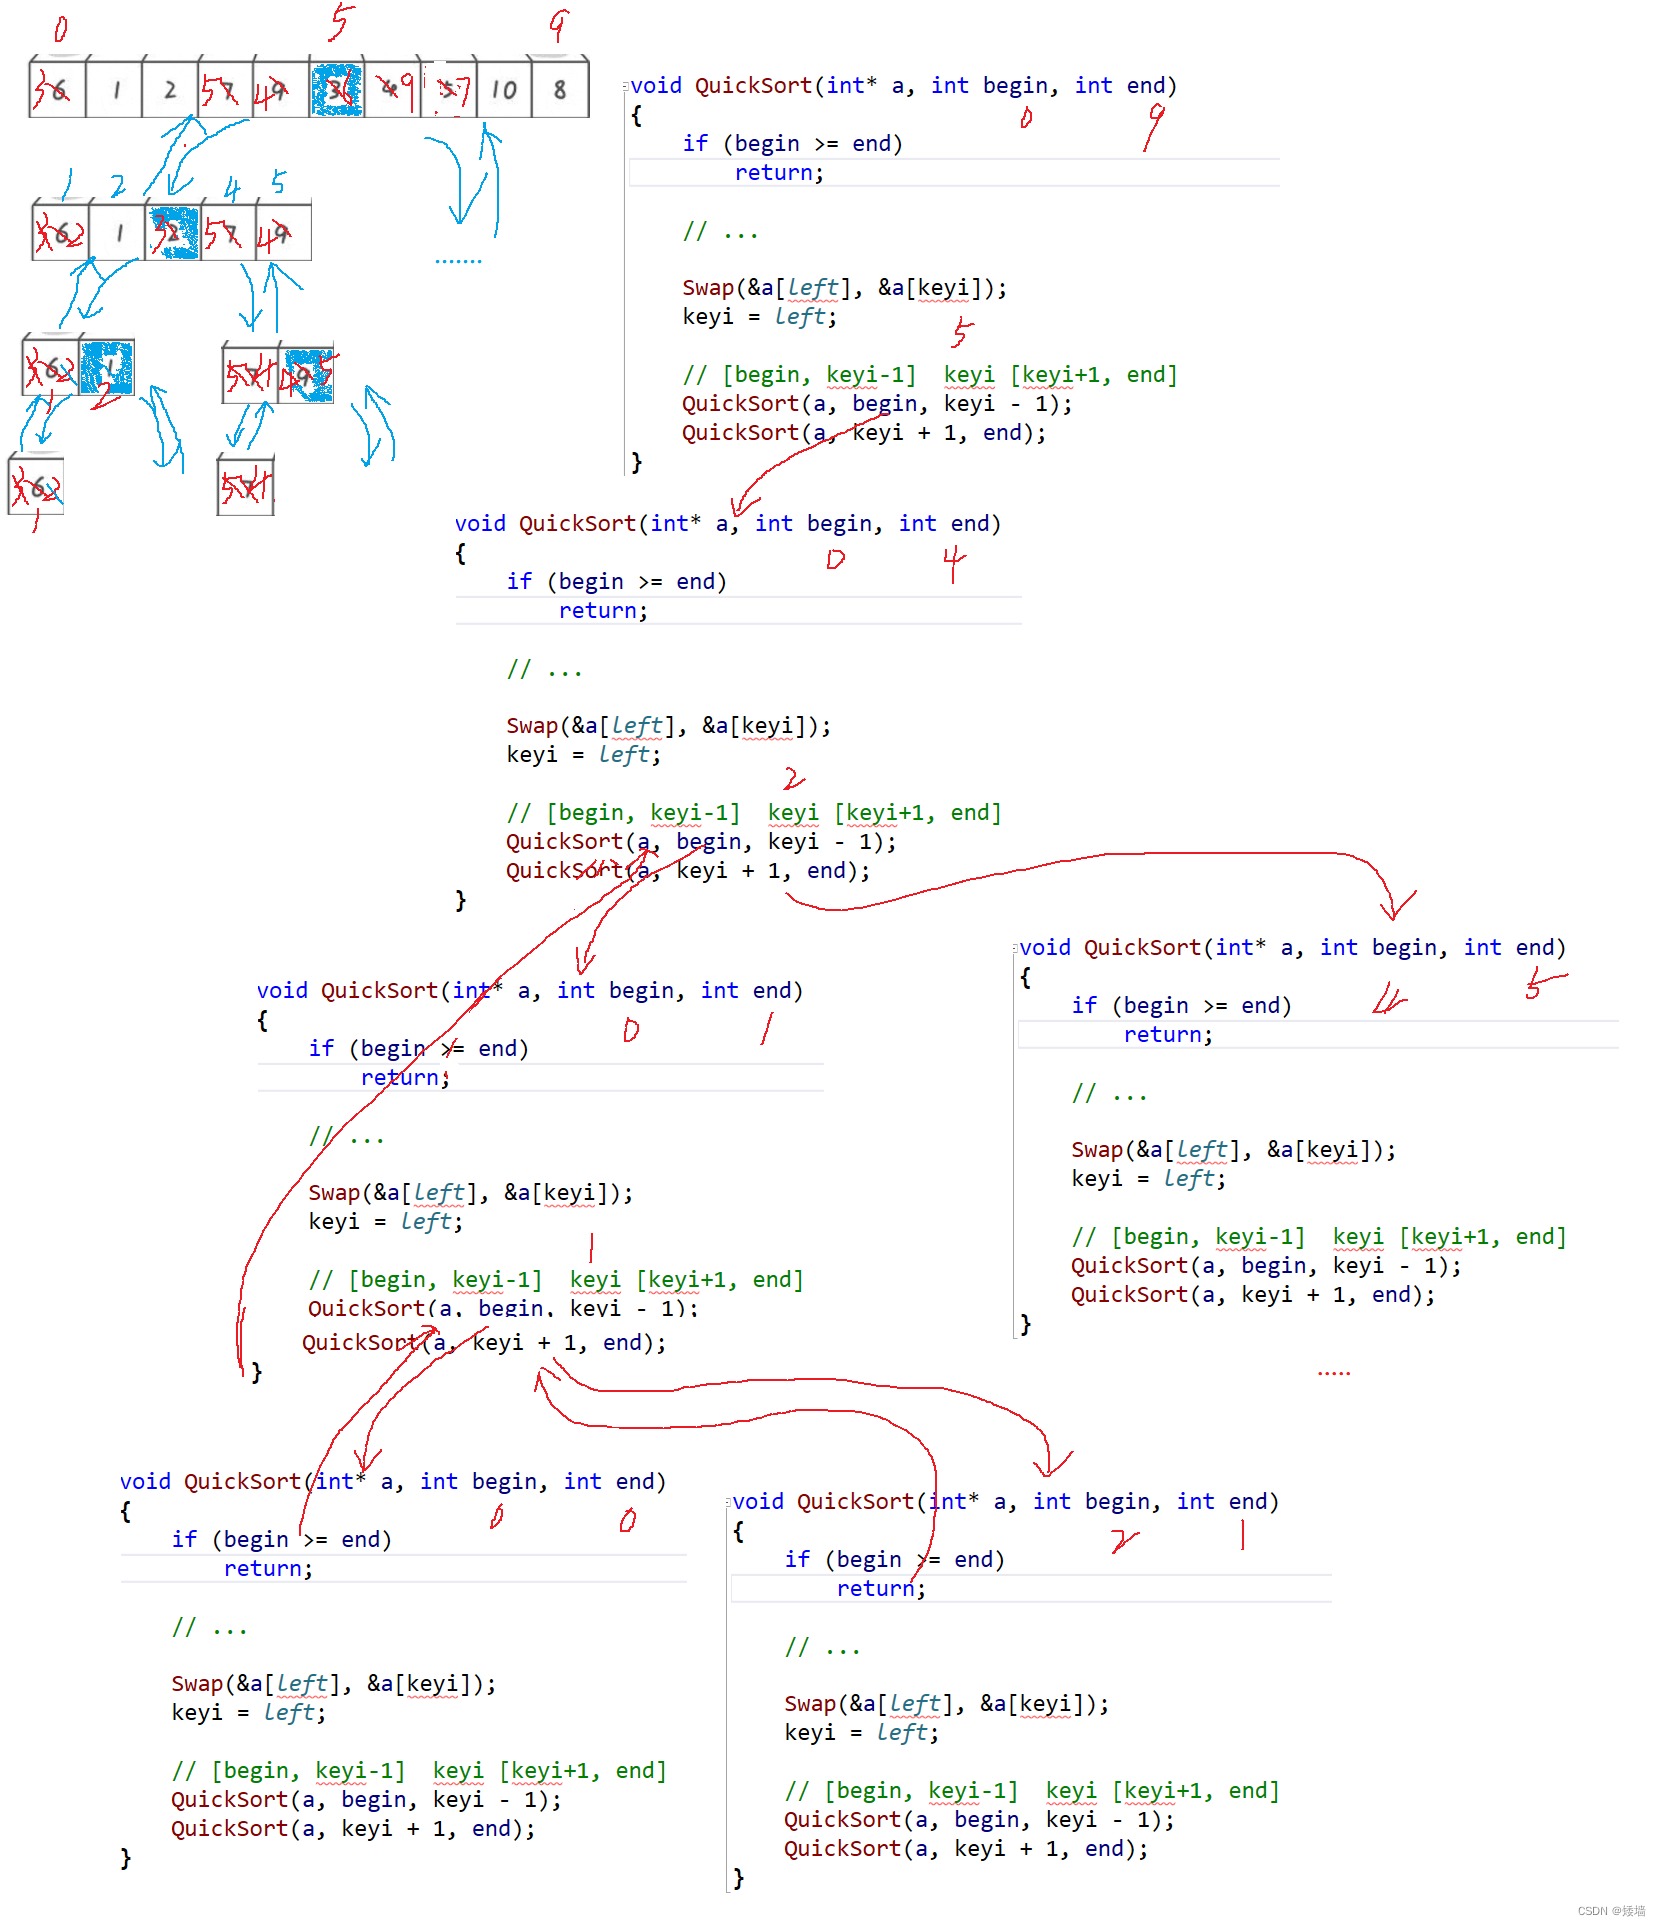The height and width of the screenshot is (1926, 1661).
Task: Collapse the outlining toggle of QuickSort called with 0, 9
Action: tap(625, 86)
